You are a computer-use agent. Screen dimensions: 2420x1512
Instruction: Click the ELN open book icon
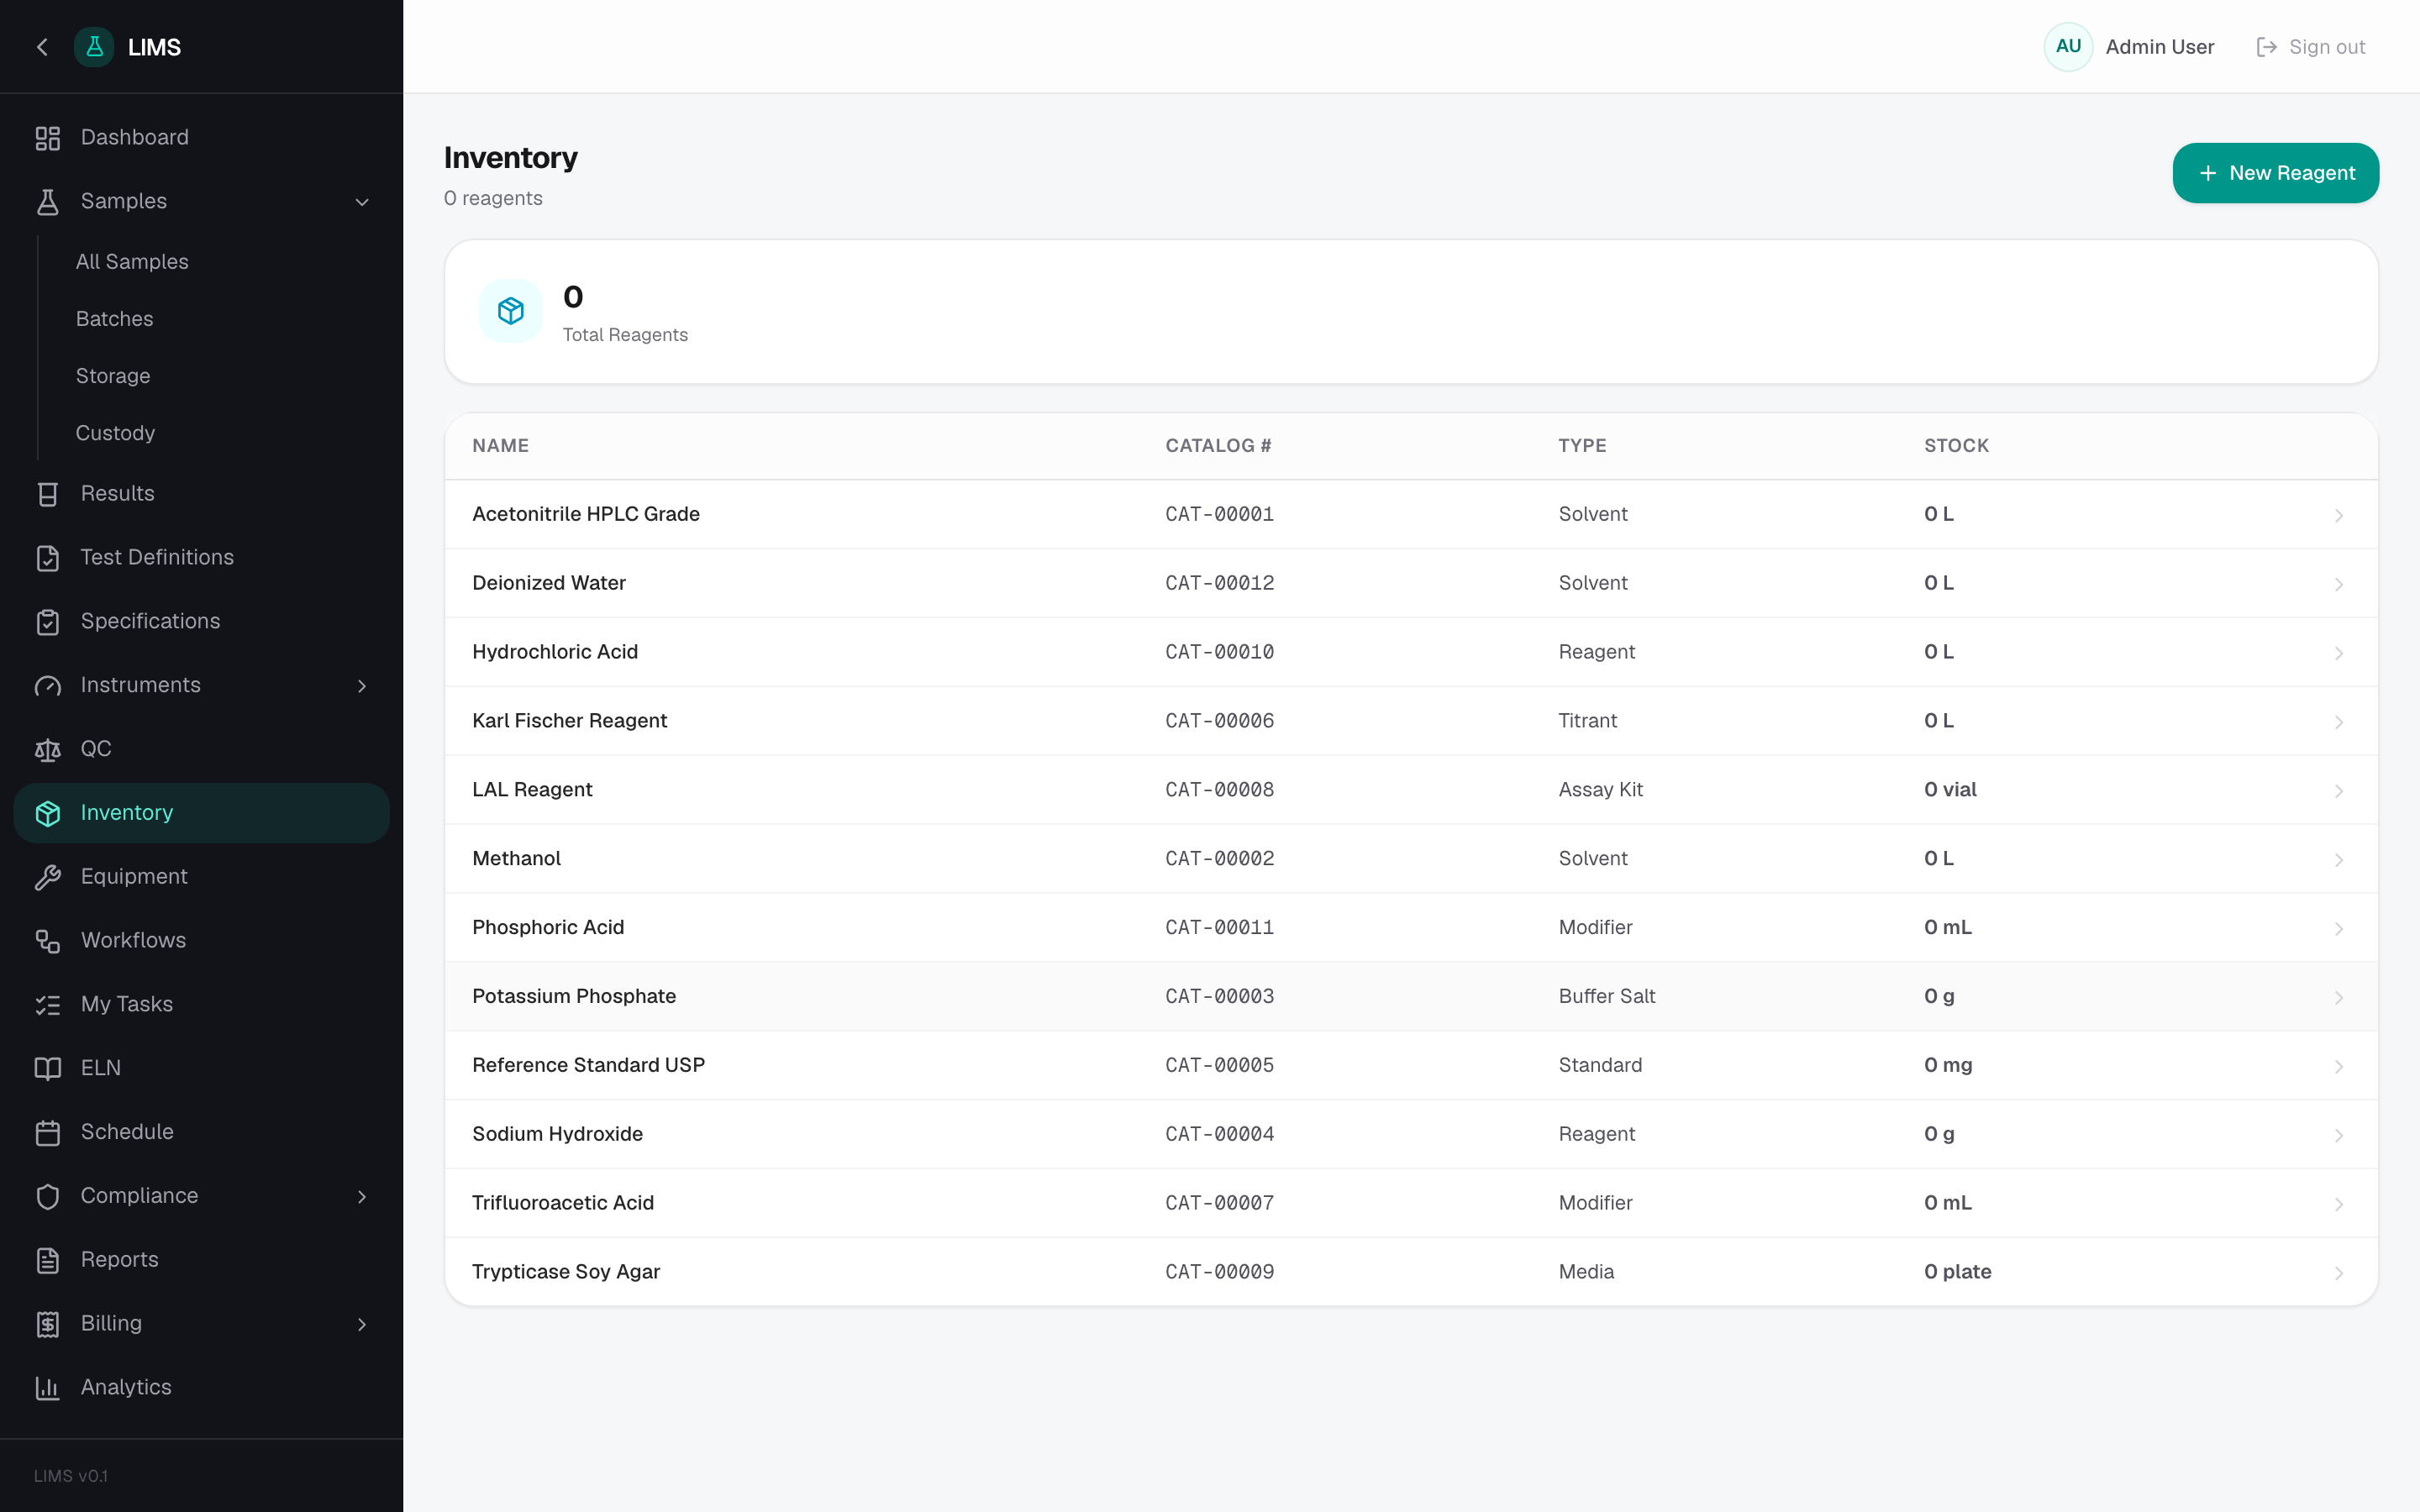pyautogui.click(x=48, y=1069)
